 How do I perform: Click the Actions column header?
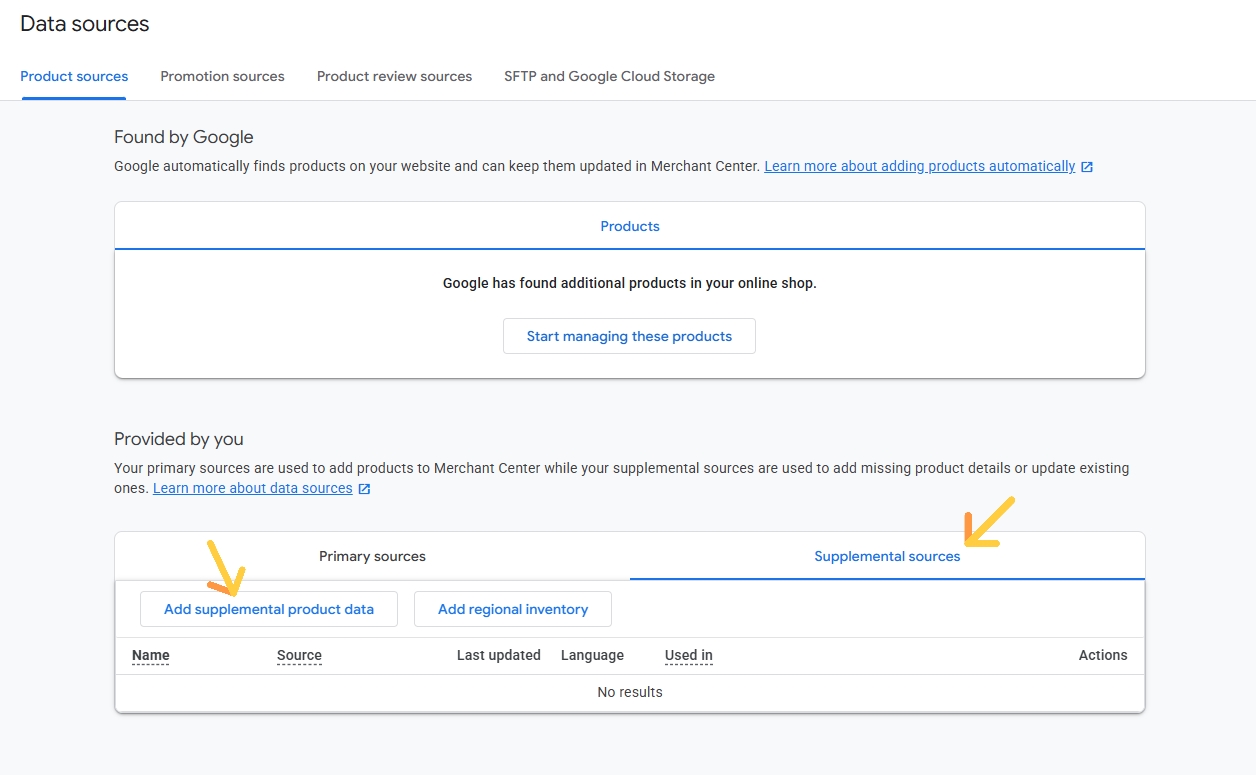click(1103, 655)
